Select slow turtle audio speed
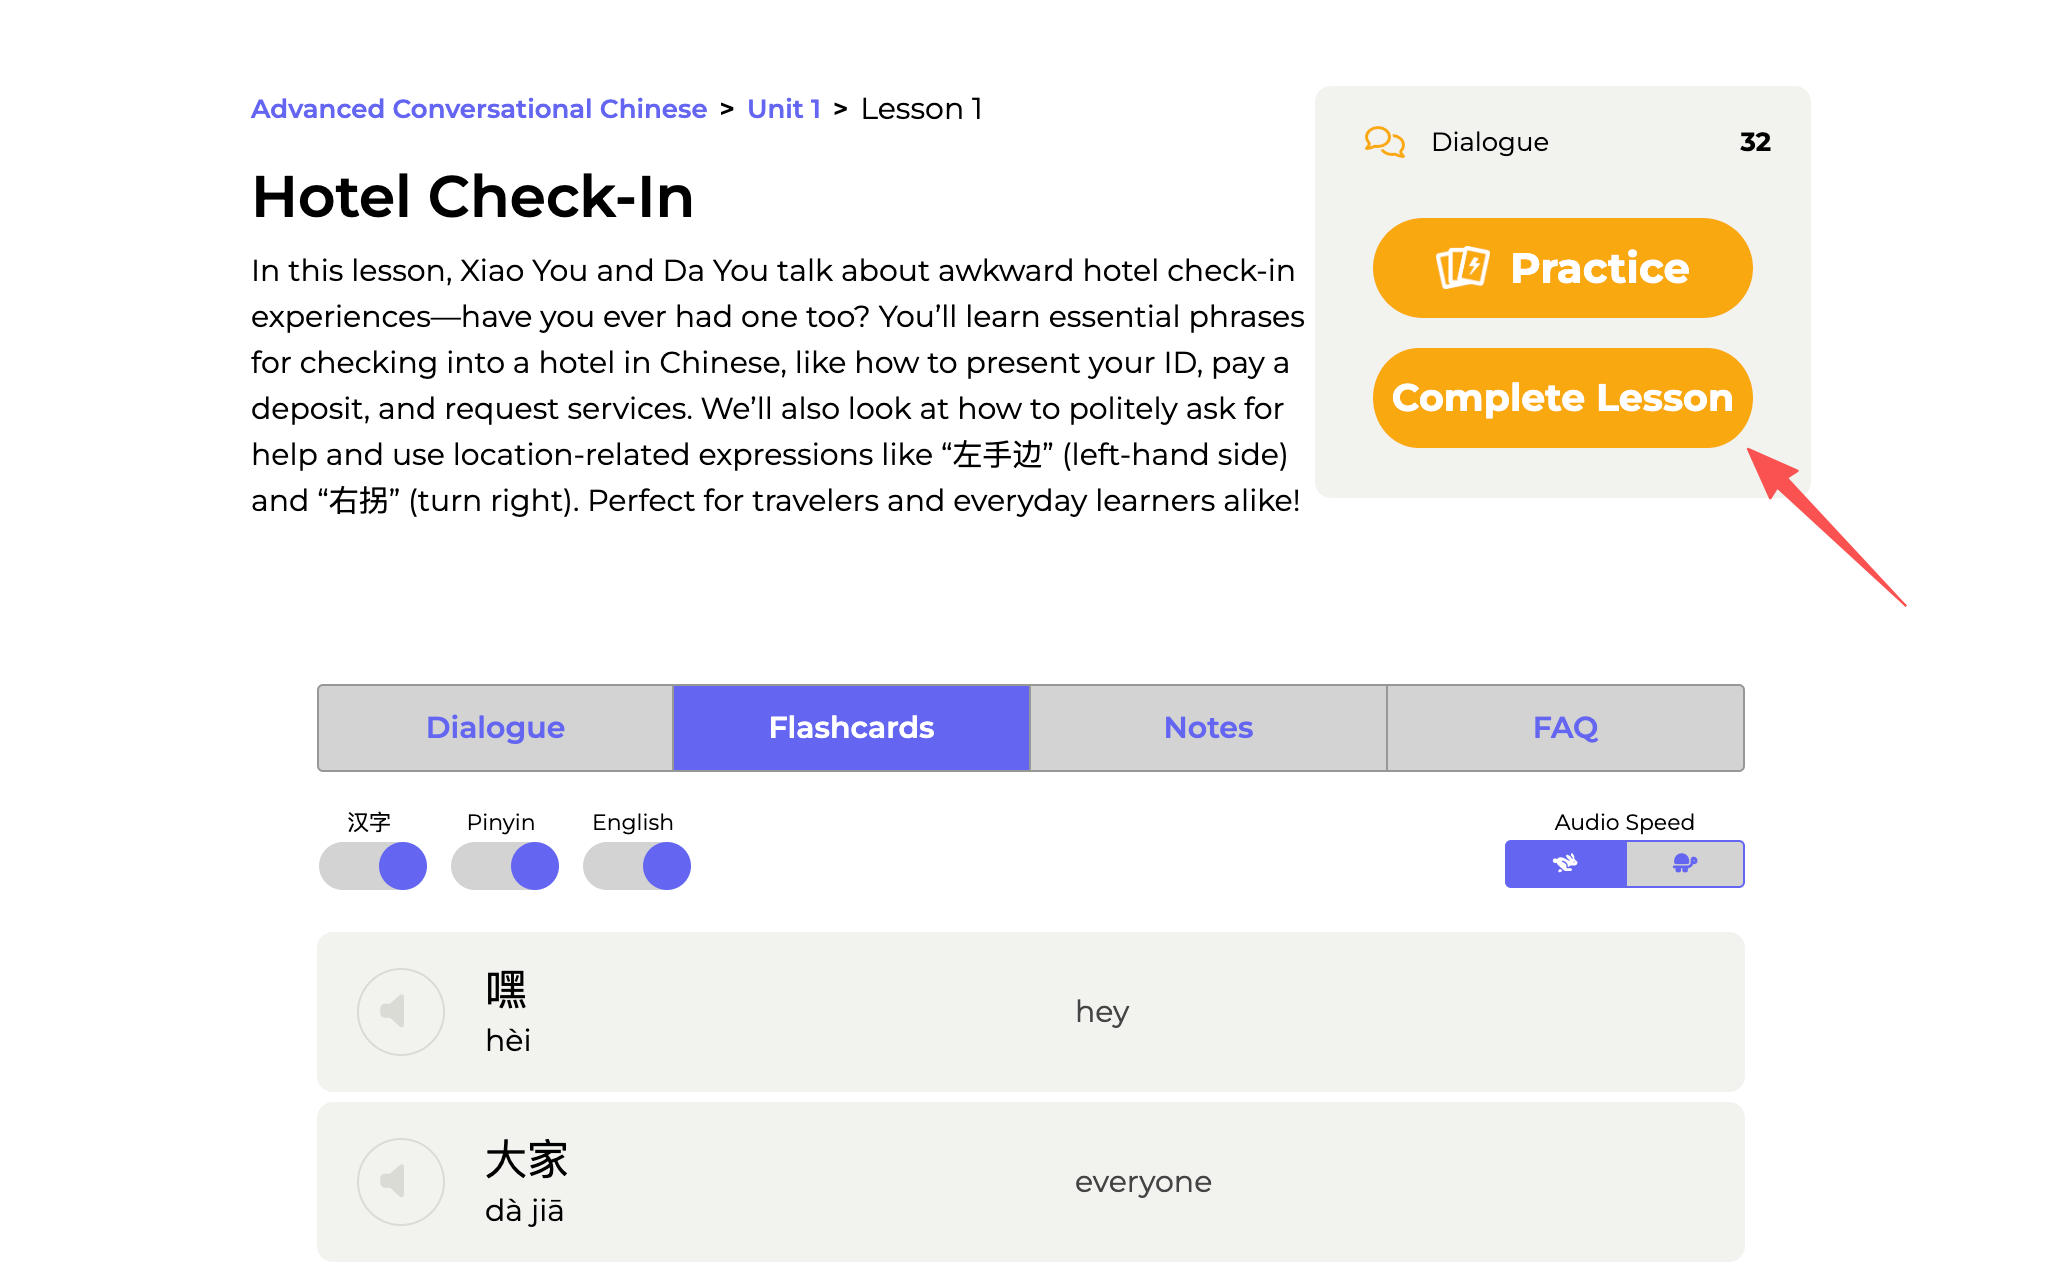 [x=1685, y=864]
